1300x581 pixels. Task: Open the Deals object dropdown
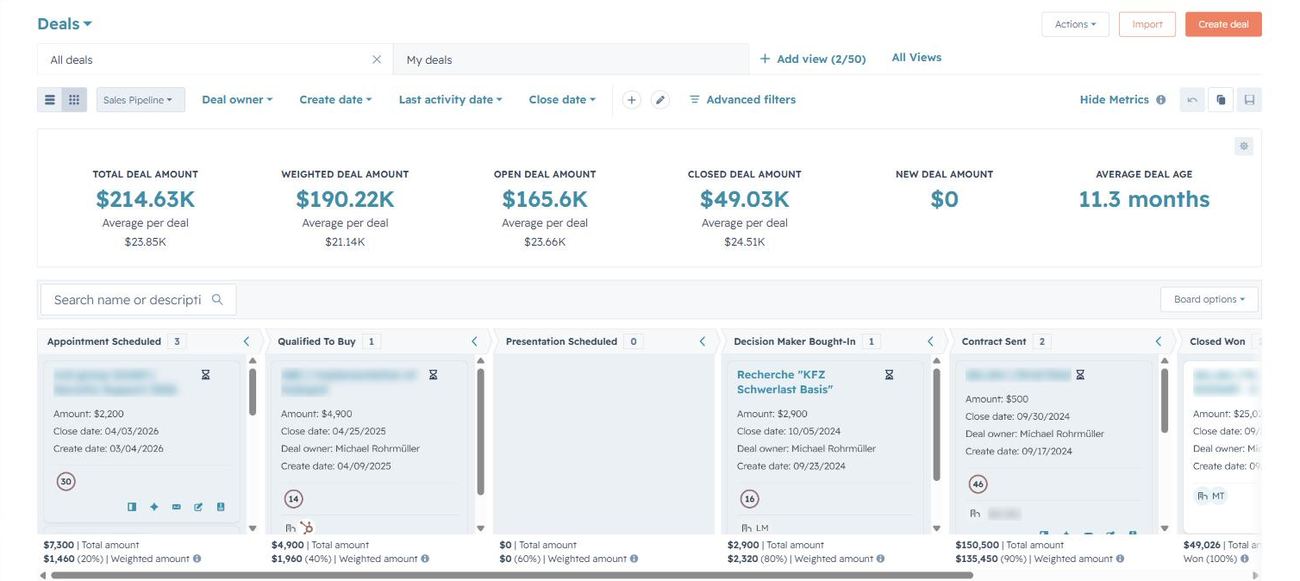click(65, 24)
